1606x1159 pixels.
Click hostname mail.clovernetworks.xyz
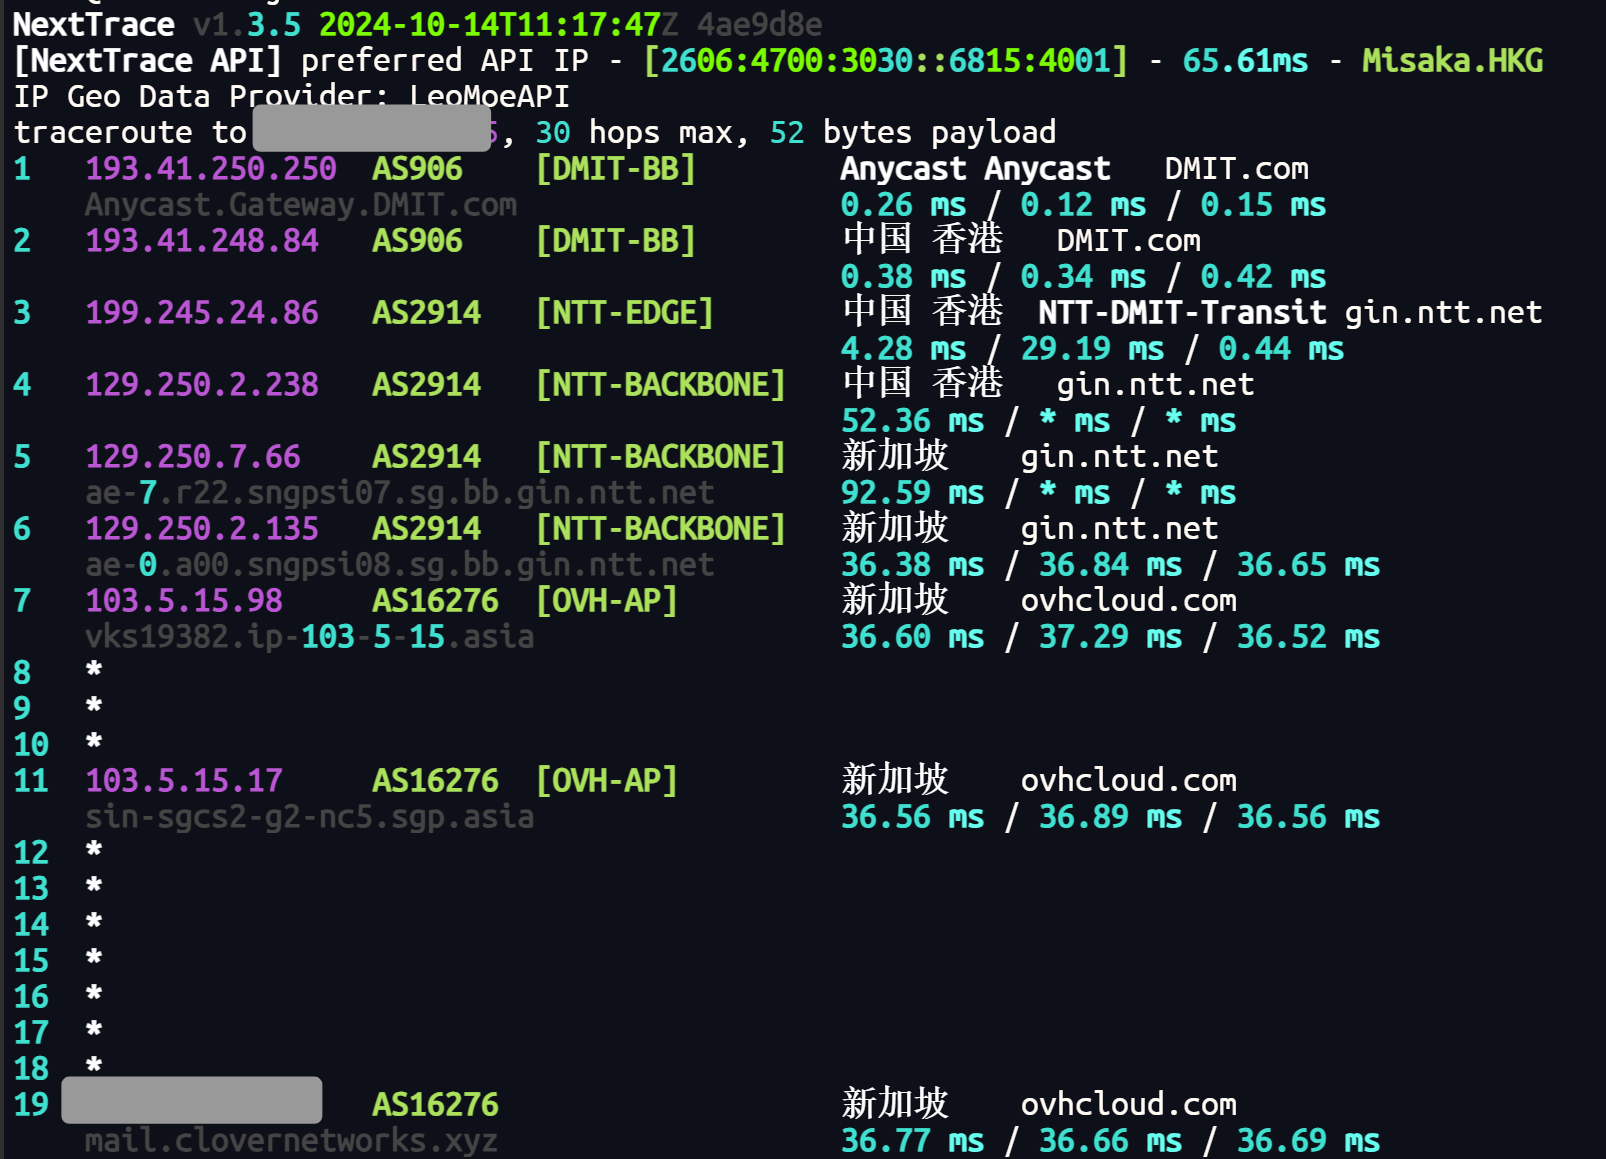pos(292,1141)
